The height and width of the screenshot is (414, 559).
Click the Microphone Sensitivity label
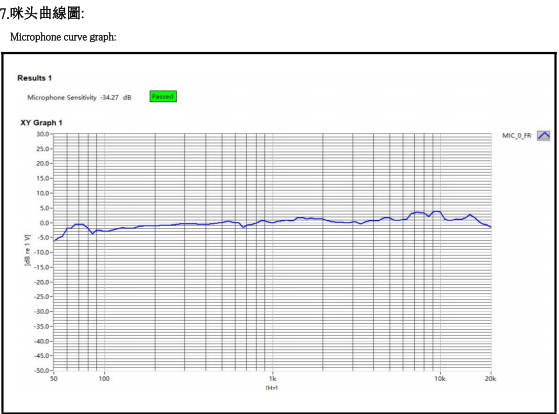[62, 97]
